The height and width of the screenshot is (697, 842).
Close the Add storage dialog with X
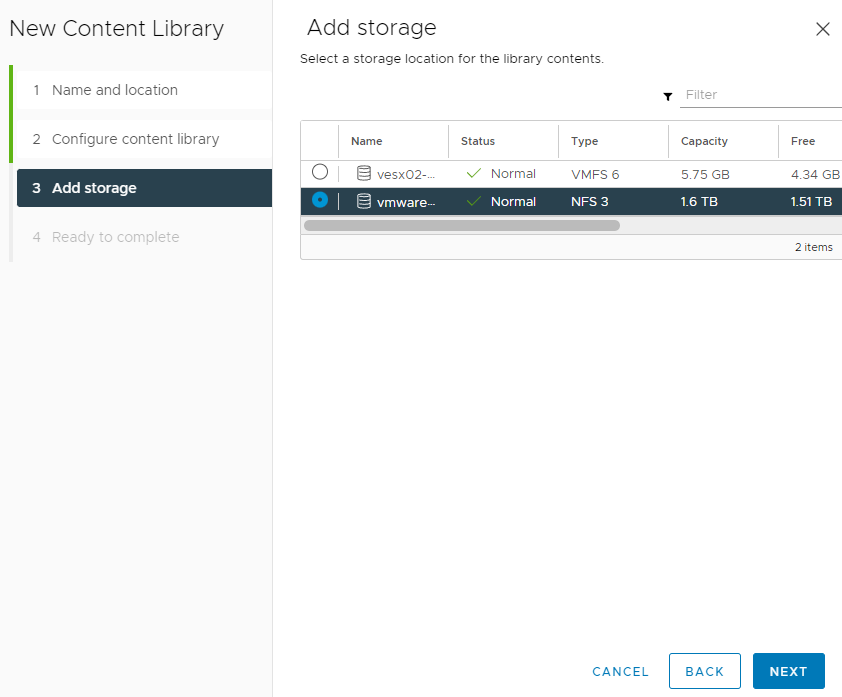click(823, 29)
